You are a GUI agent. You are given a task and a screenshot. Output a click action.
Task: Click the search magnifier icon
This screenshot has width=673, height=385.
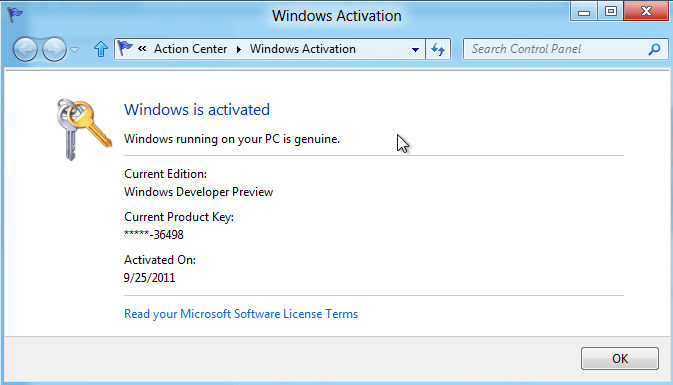click(x=654, y=49)
